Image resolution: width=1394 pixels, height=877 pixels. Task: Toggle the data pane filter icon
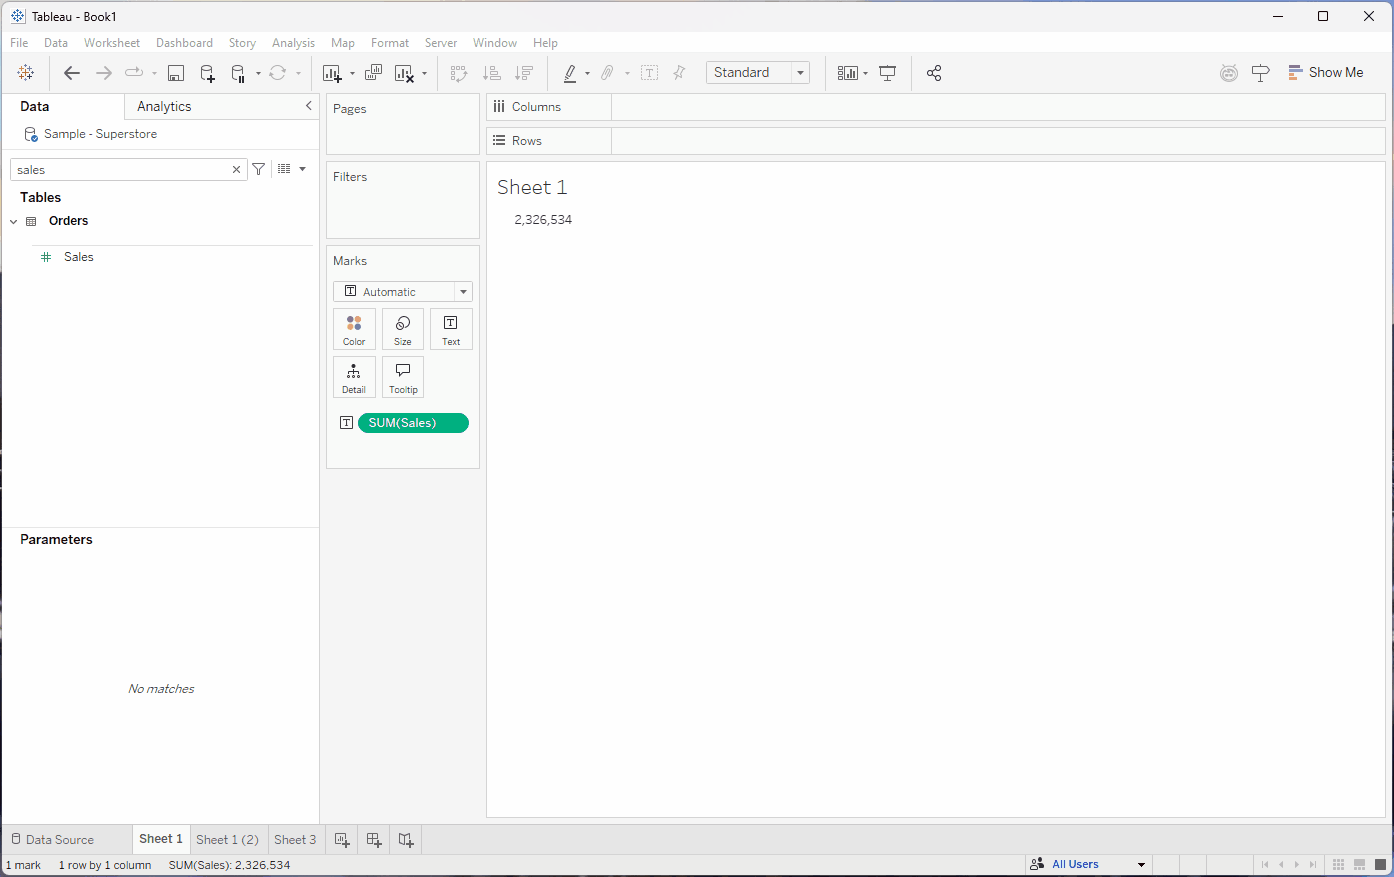point(259,170)
